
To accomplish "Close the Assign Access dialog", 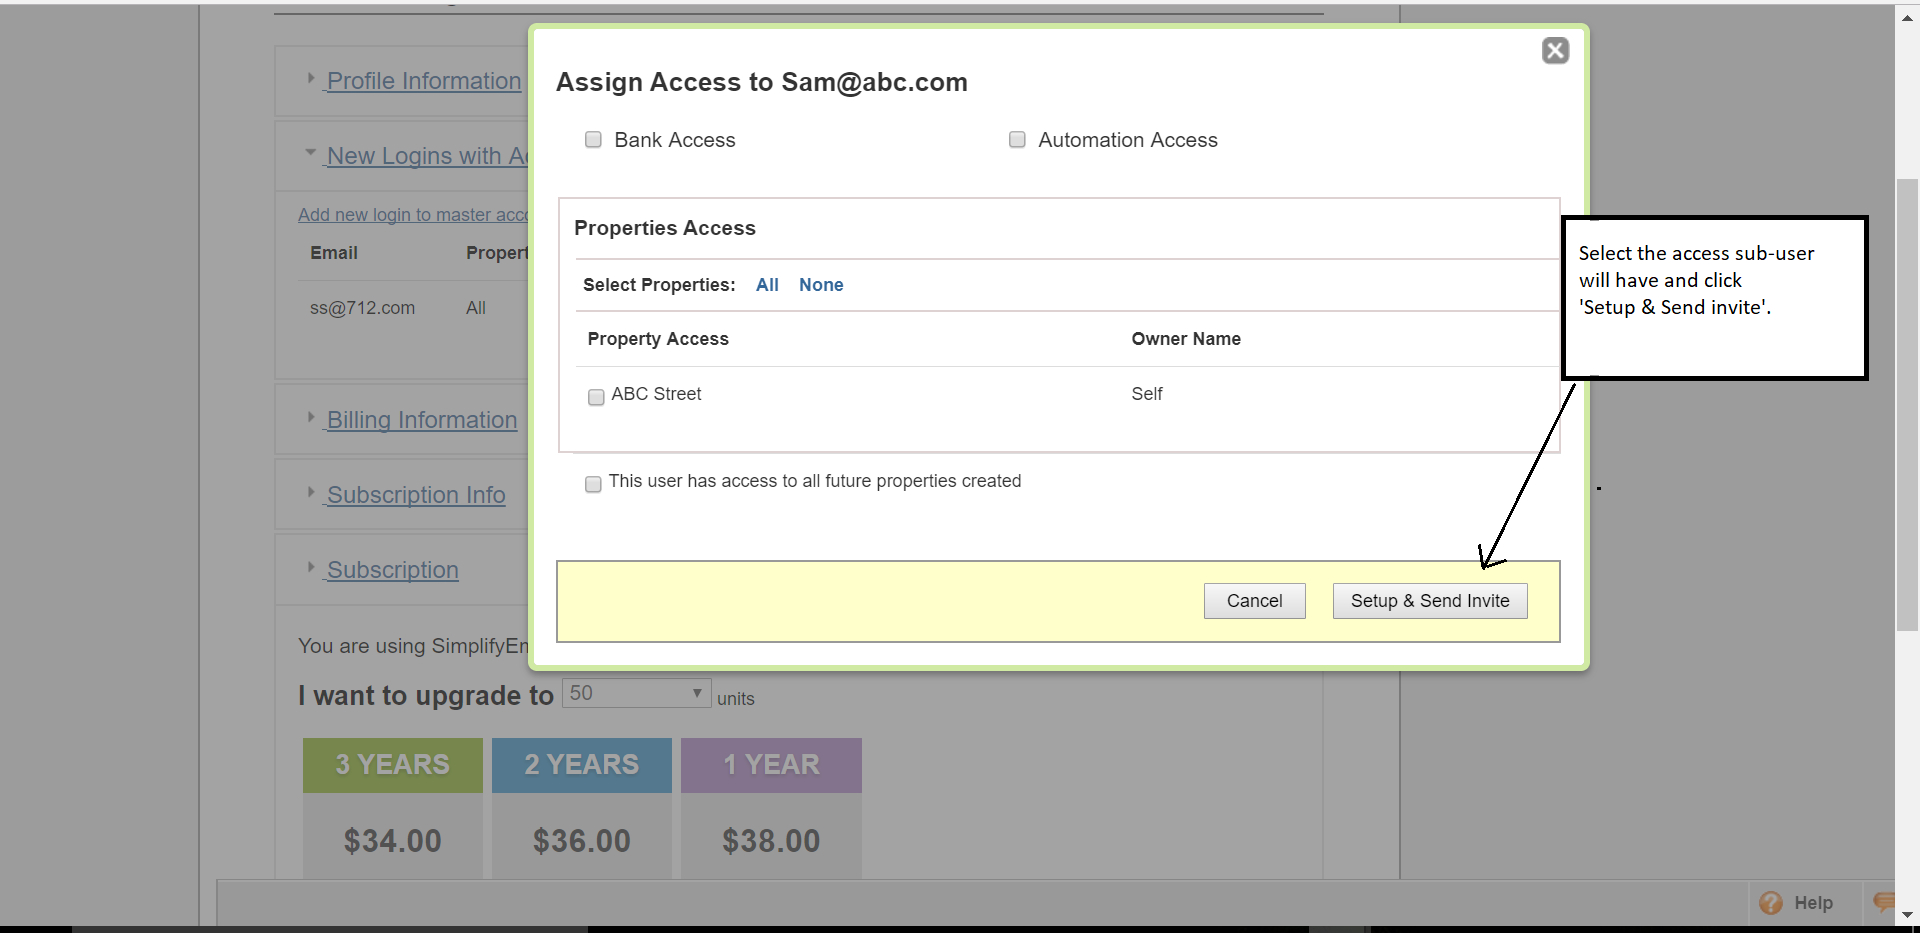I will click(1555, 50).
